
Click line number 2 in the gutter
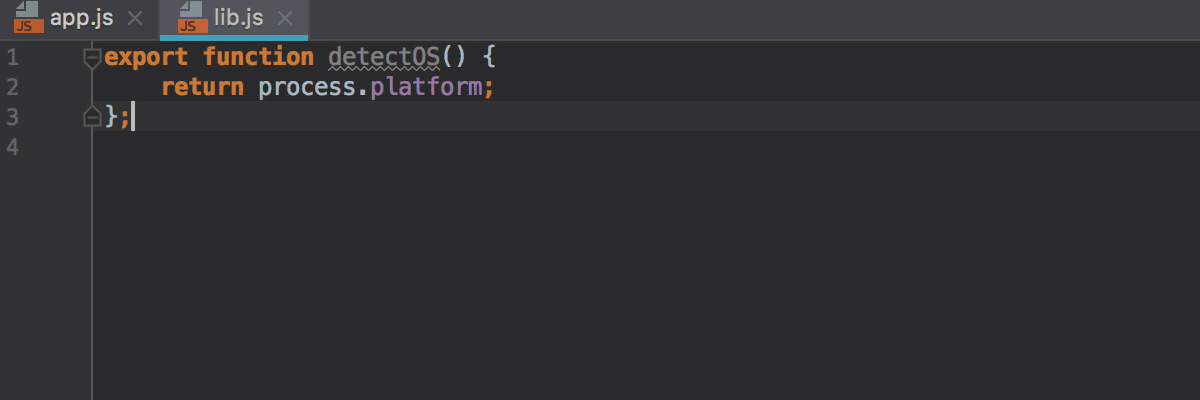pos(12,87)
